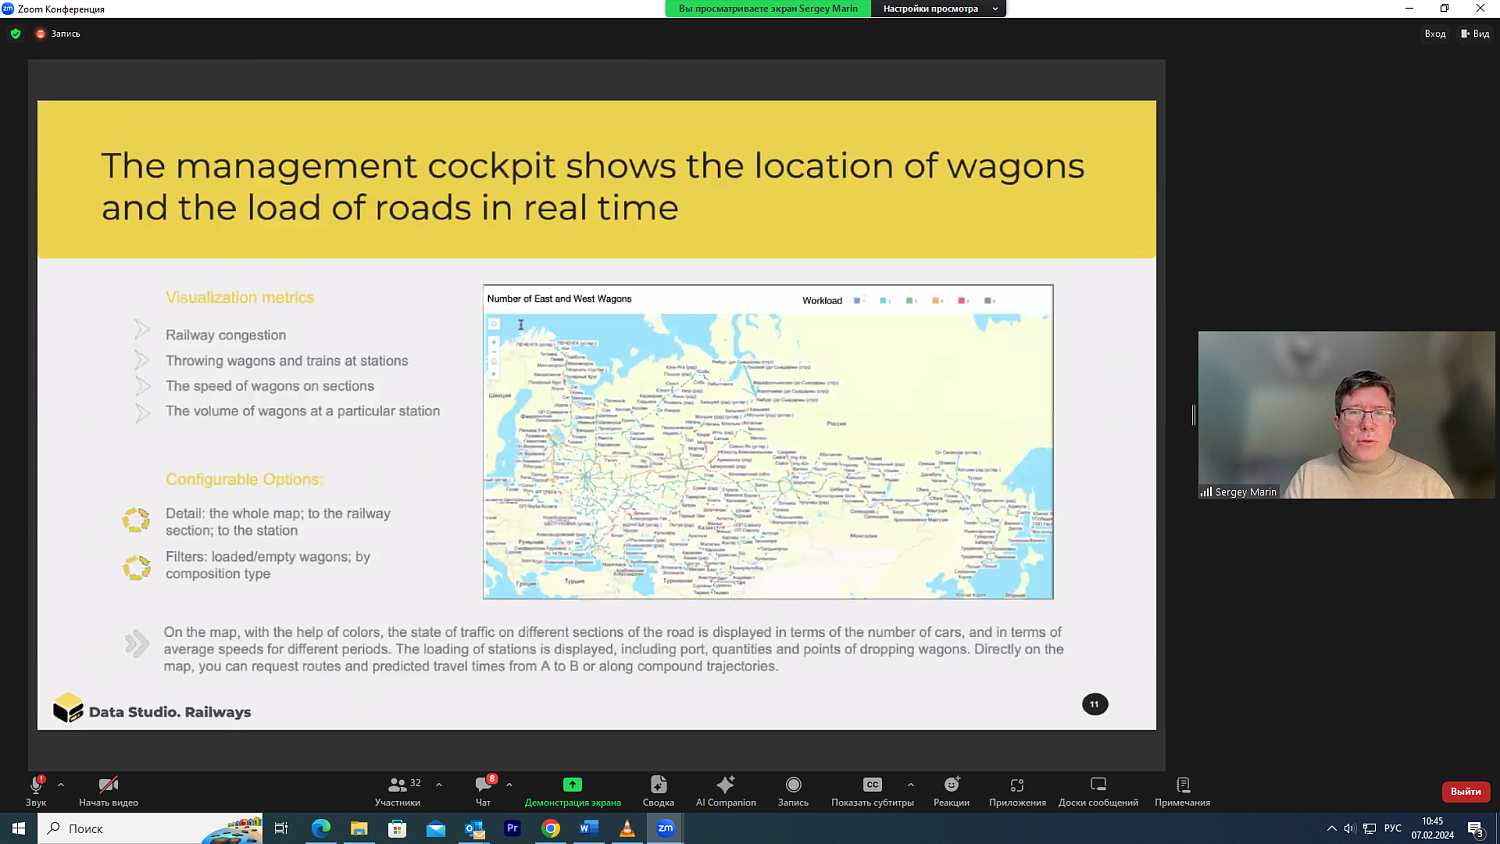1500x844 pixels.
Task: Open VLC media player from taskbar
Action: coord(627,828)
